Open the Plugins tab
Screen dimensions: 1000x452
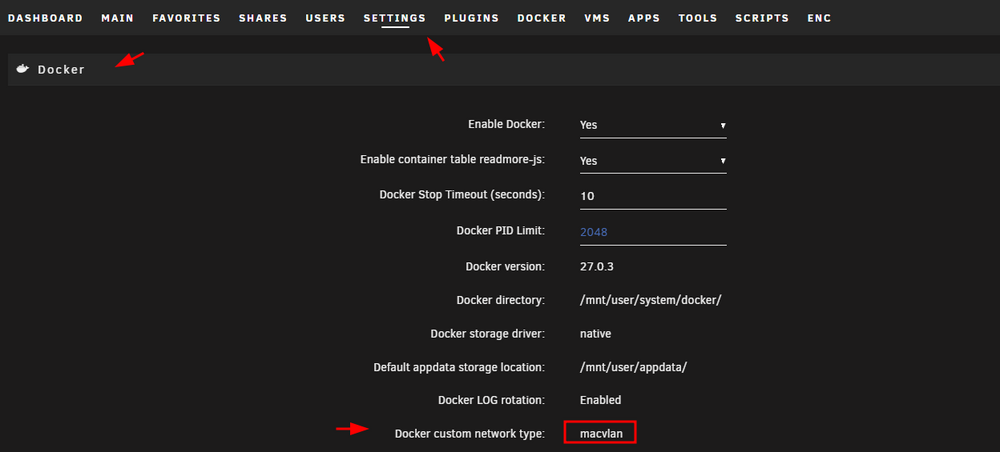point(471,18)
